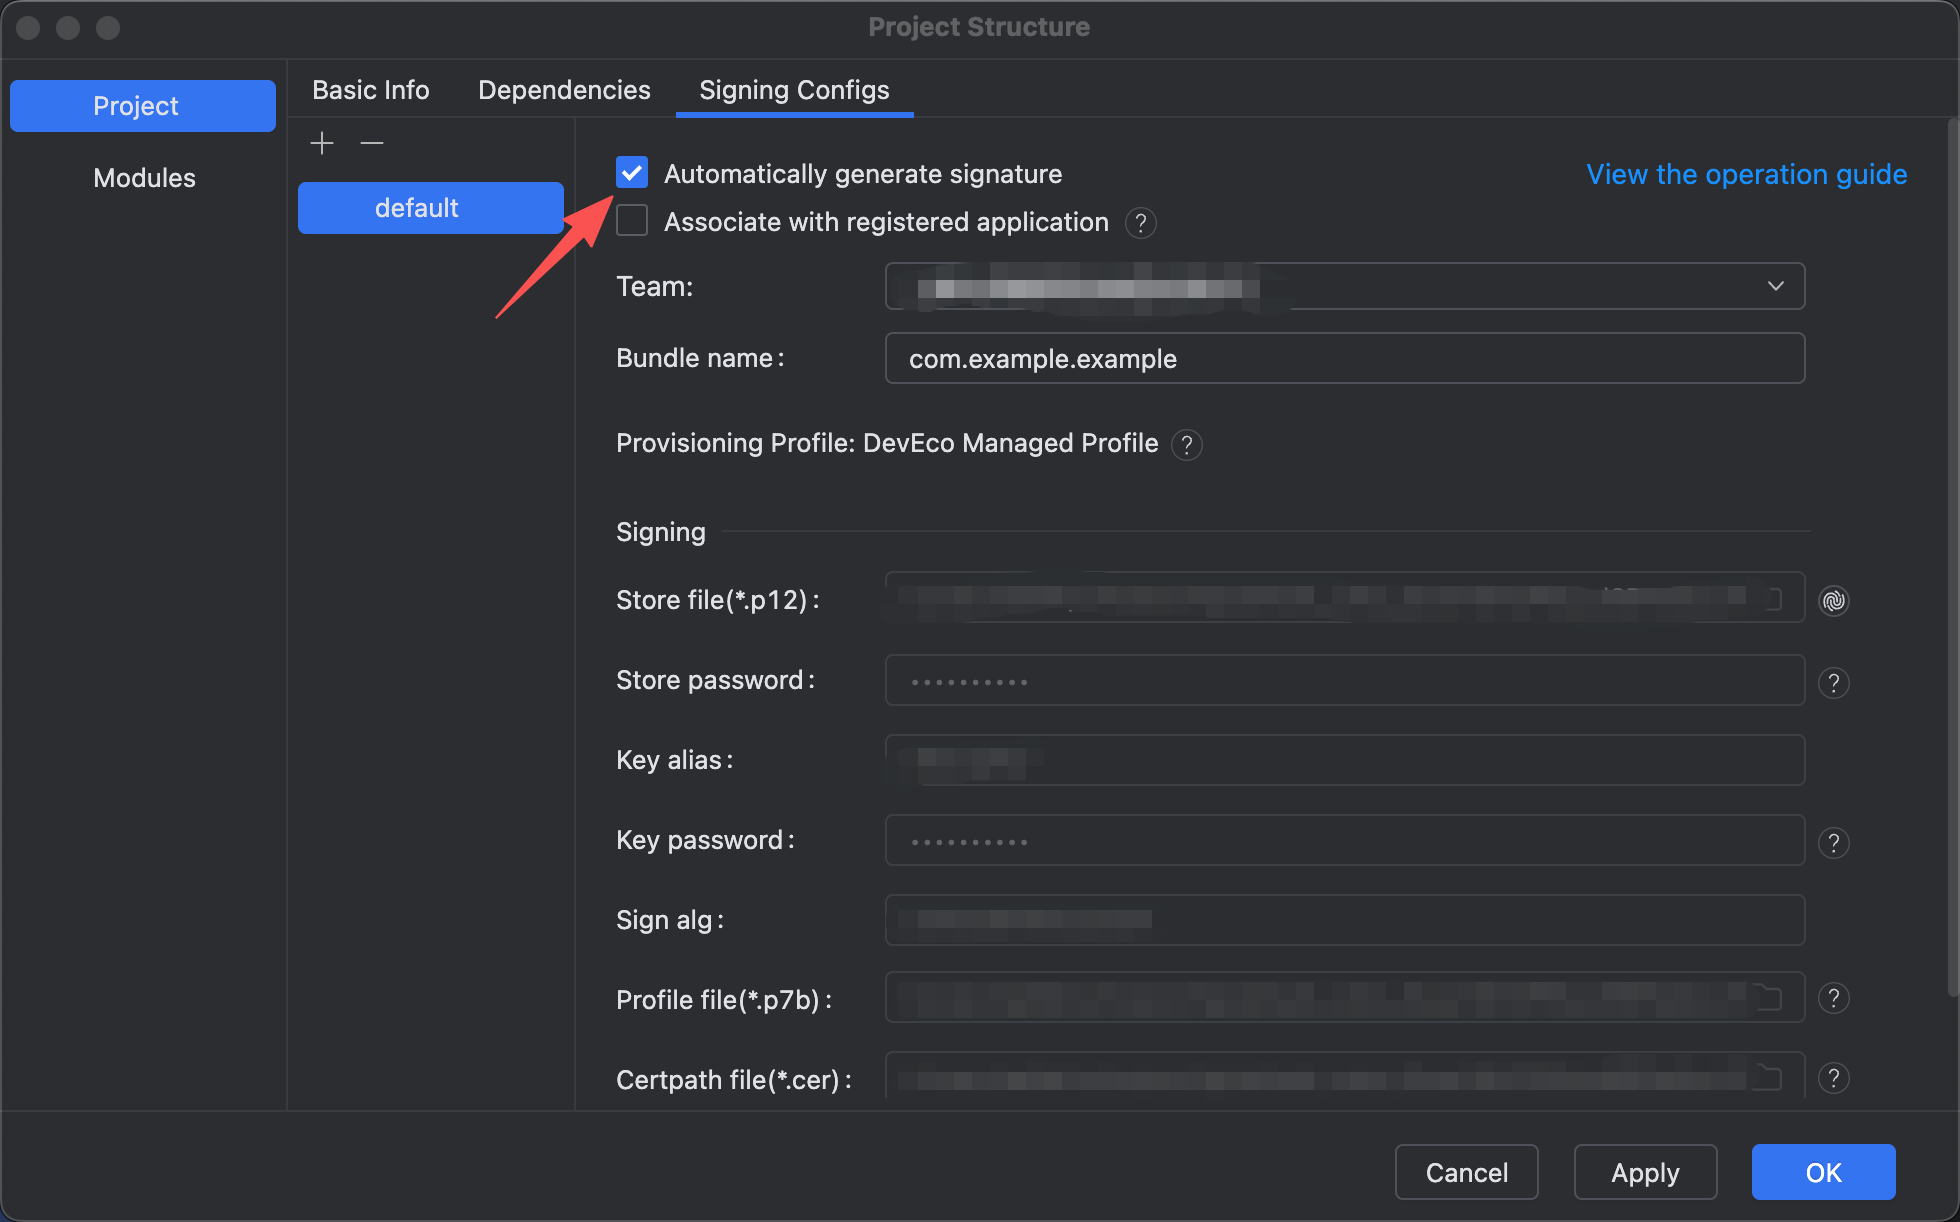Click help icon beside Associate with registered application

click(1140, 223)
